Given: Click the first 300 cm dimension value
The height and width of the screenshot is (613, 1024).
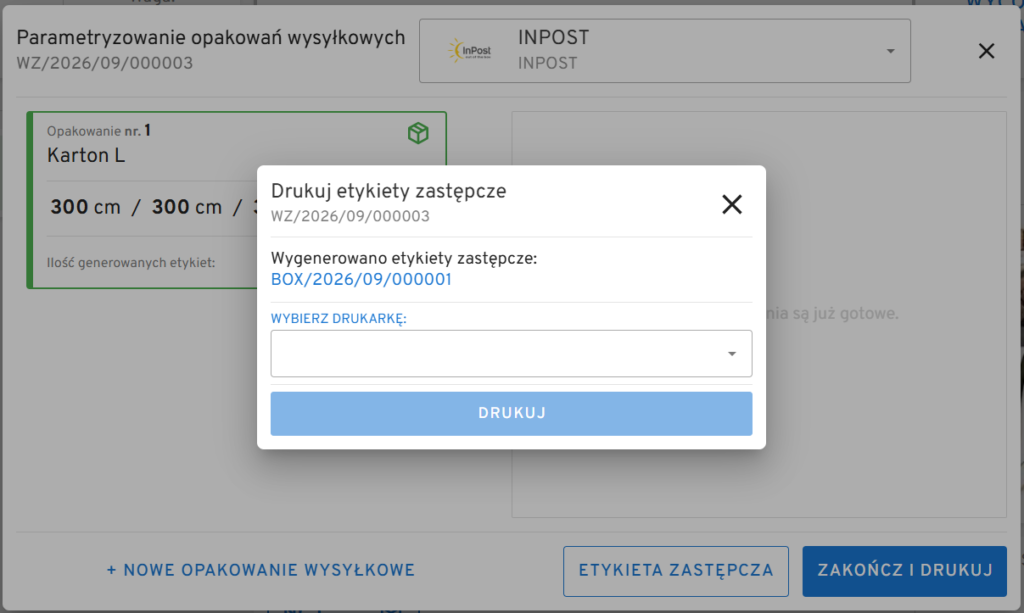Looking at the screenshot, I should 86,208.
